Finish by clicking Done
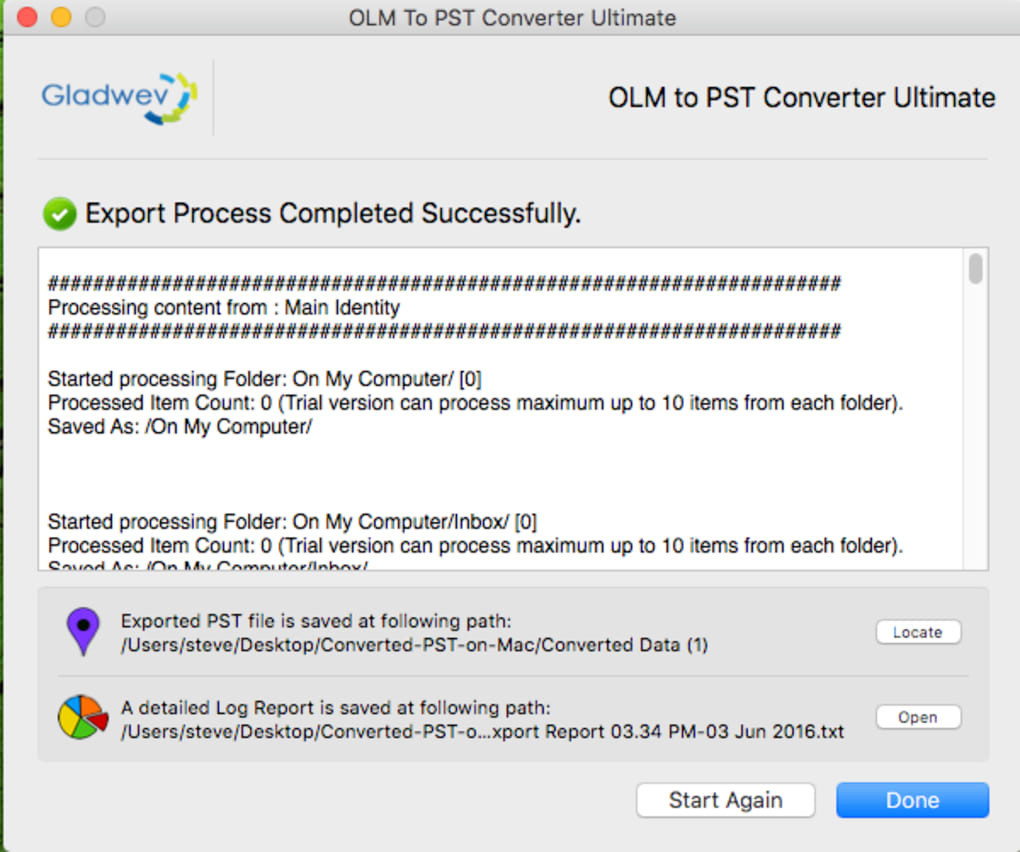 (912, 800)
